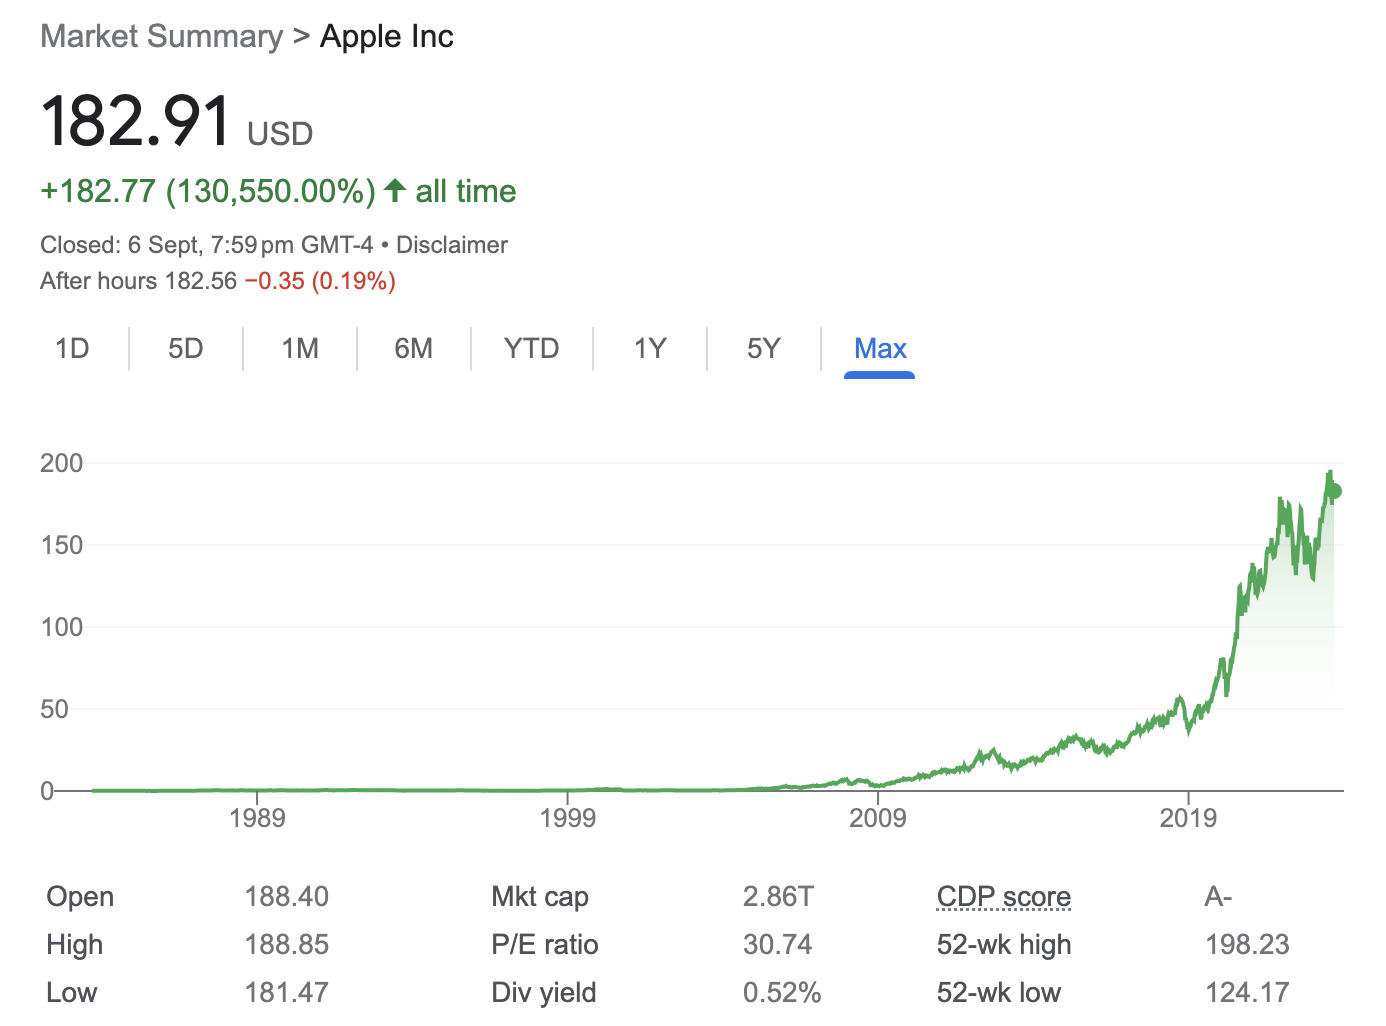This screenshot has width=1386, height=1026.
Task: Click the Disclaimer link
Action: (452, 245)
